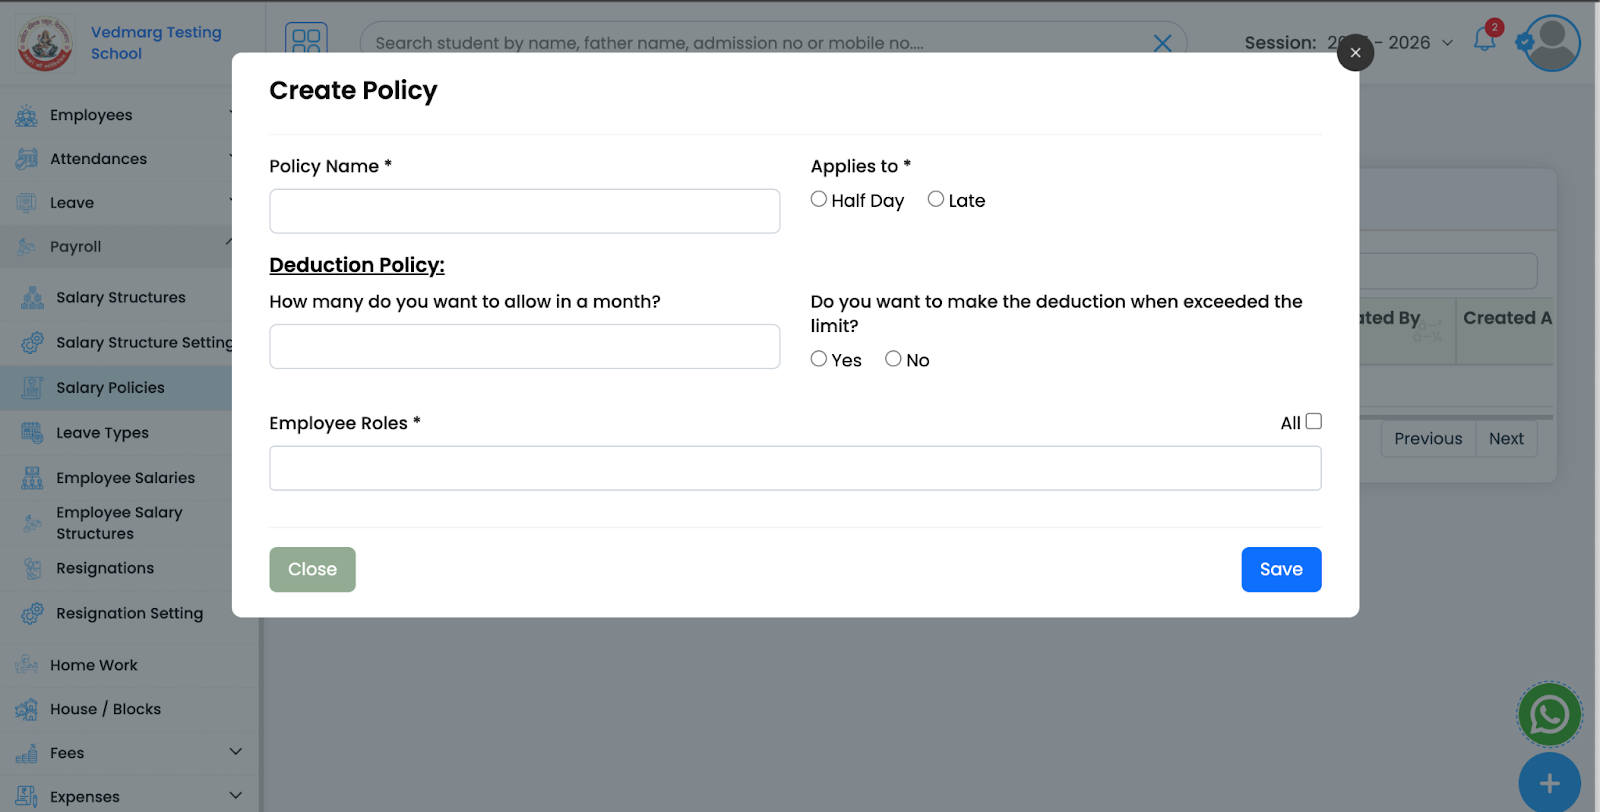The image size is (1600, 812).
Task: Click the Leave sidebar icon
Action: tap(26, 203)
